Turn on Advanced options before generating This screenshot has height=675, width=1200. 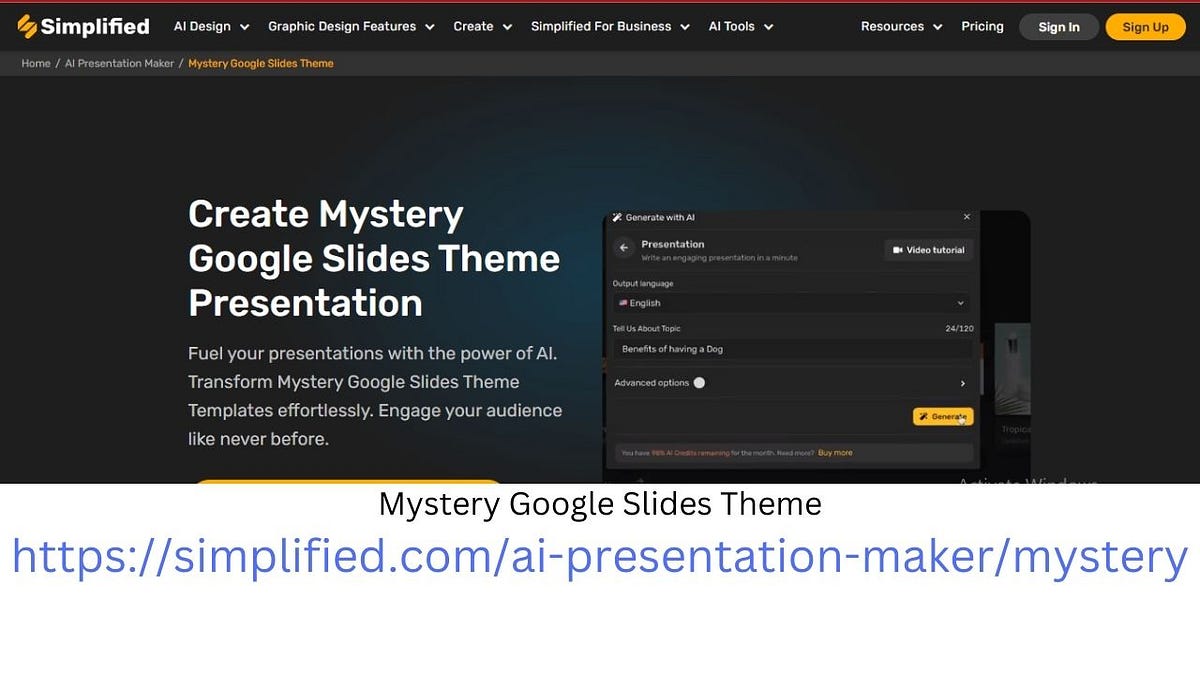pos(700,382)
